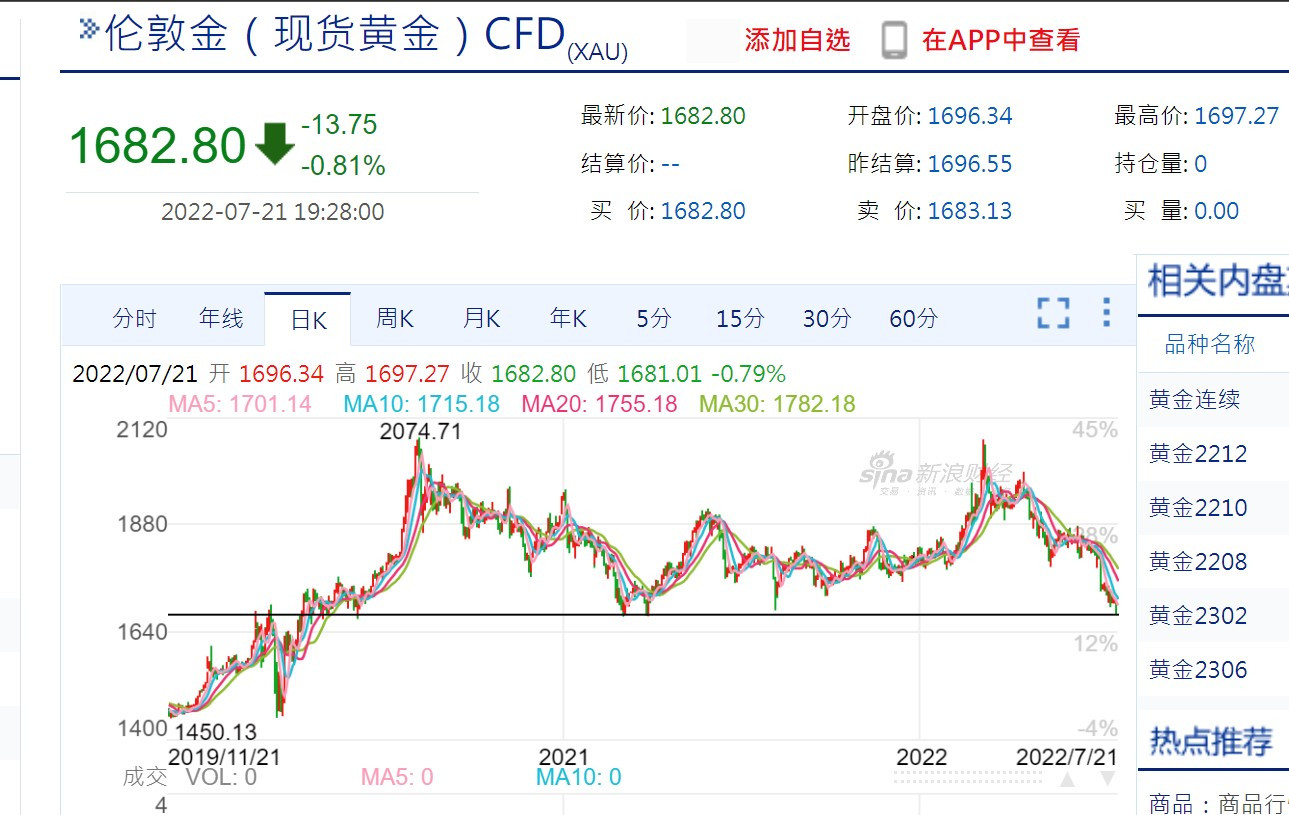Switch to the 月K monthly tab
Image resolution: width=1289 pixels, height=815 pixels.
(481, 319)
